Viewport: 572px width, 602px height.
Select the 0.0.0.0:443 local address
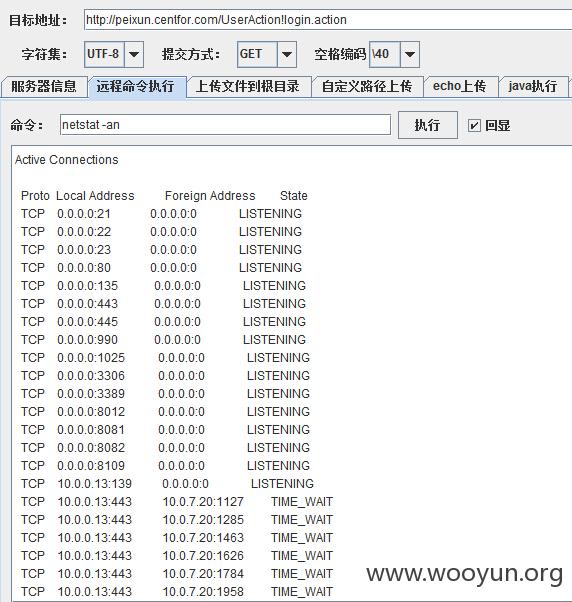(x=88, y=304)
